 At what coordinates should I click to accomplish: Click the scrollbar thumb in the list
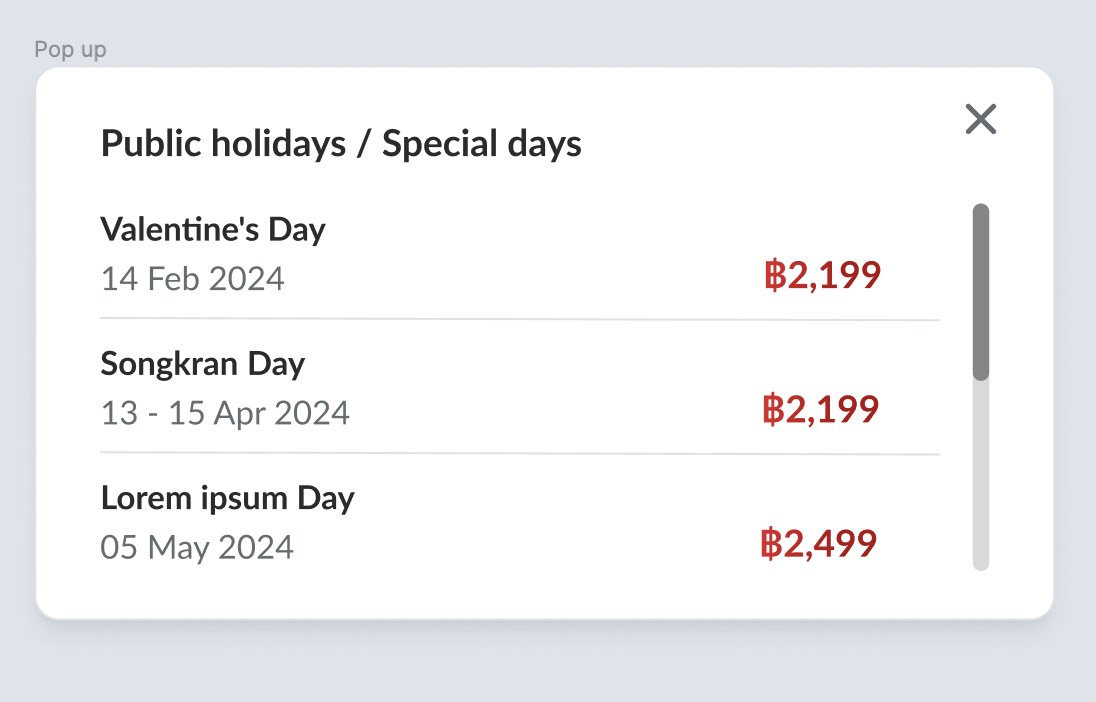tap(981, 291)
